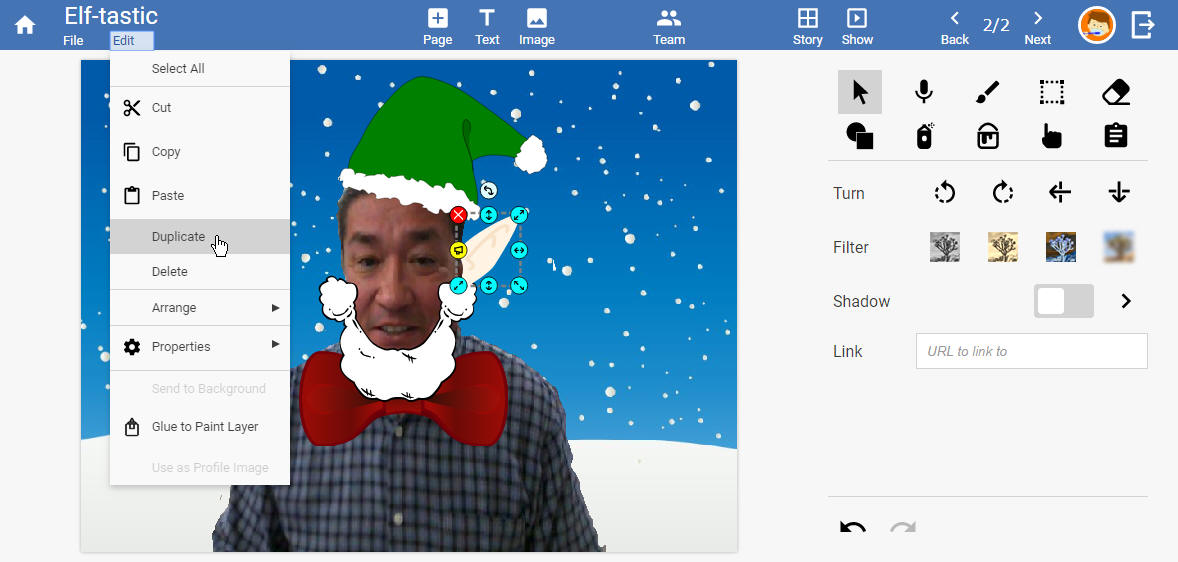Rotate object counterclockwise
Image resolution: width=1178 pixels, height=562 pixels.
tap(944, 193)
